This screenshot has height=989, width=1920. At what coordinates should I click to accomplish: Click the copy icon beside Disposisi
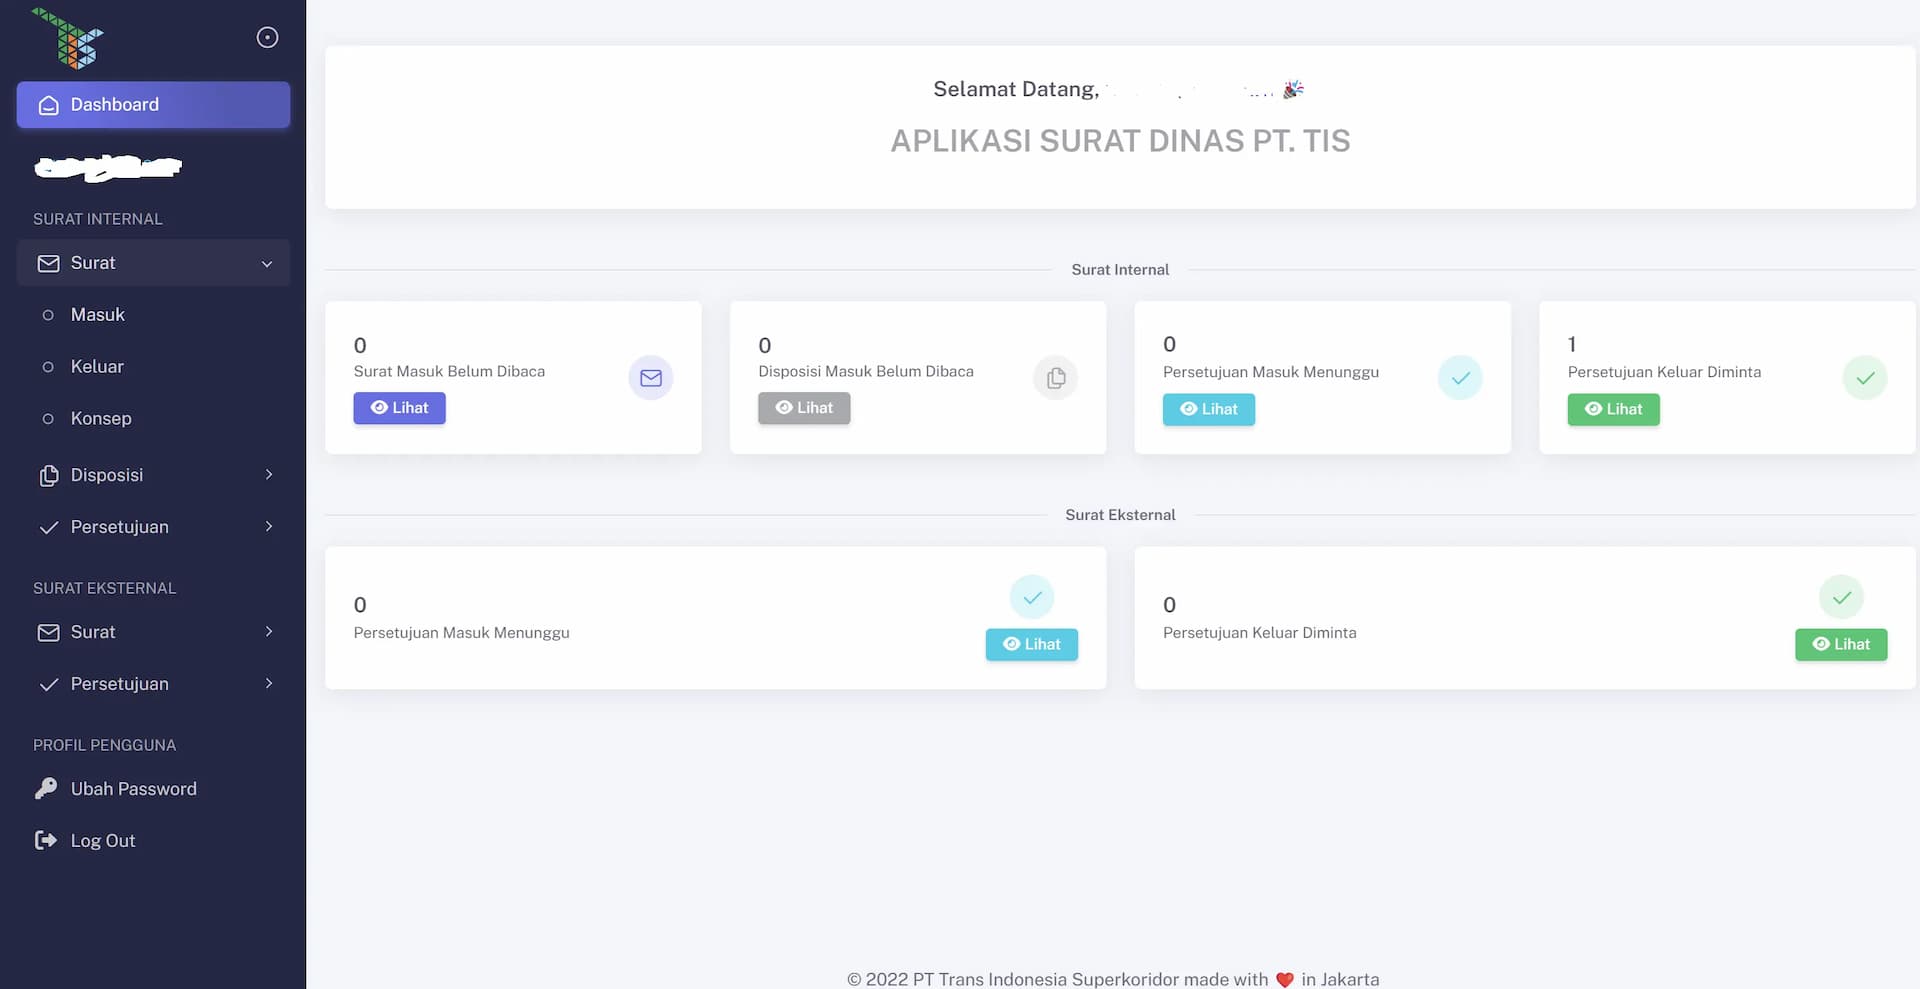pos(48,475)
